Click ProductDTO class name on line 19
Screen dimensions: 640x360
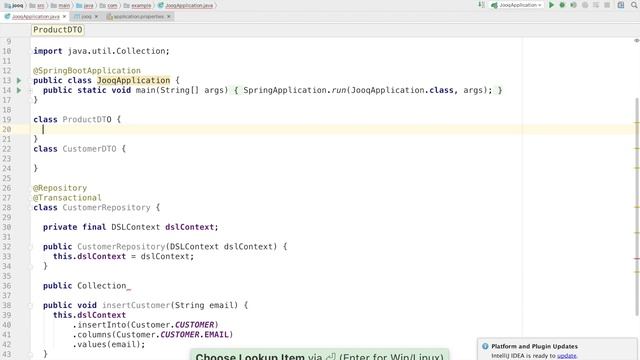[x=87, y=120]
